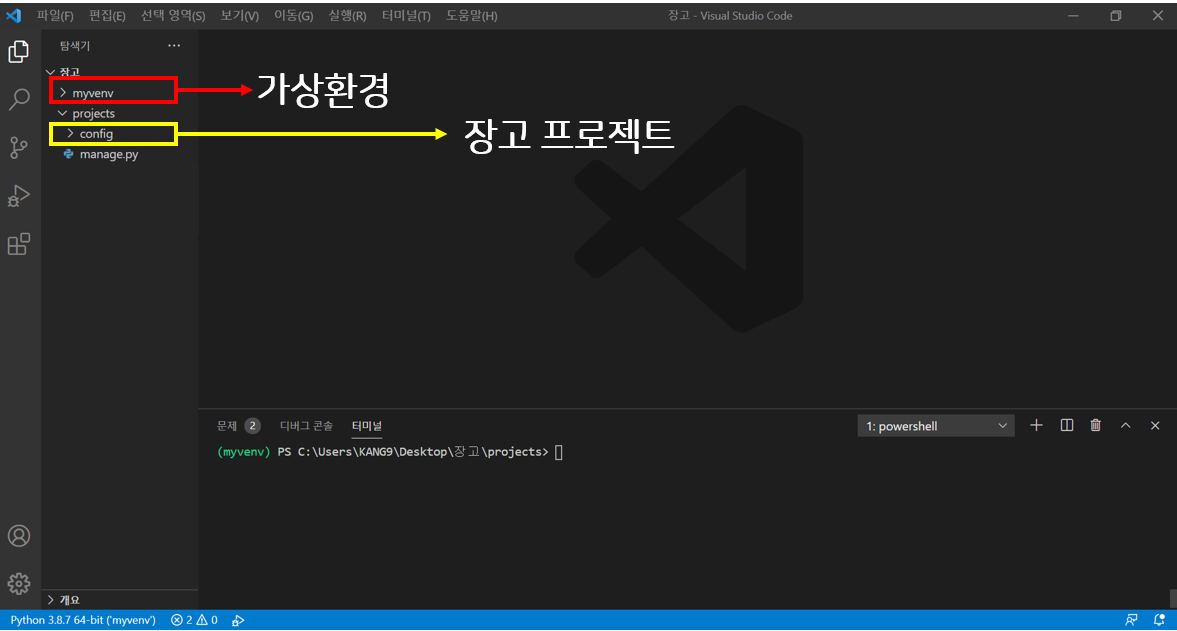Open the 이동(G) menu

coord(293,16)
